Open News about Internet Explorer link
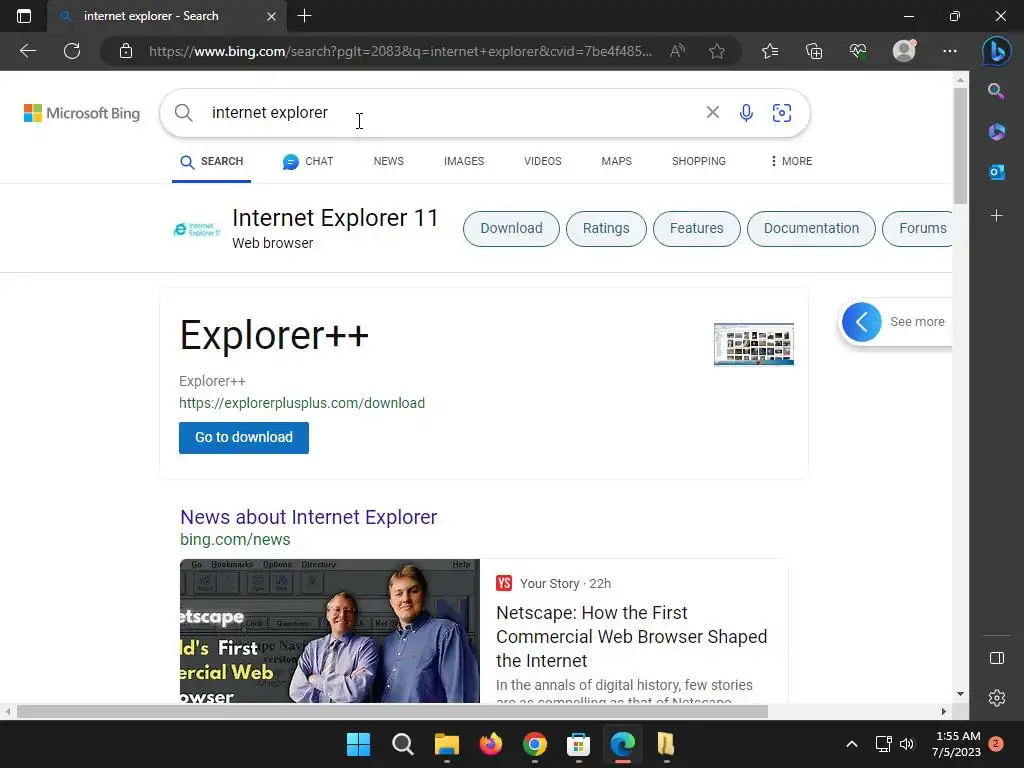The image size is (1024, 768). click(x=308, y=517)
